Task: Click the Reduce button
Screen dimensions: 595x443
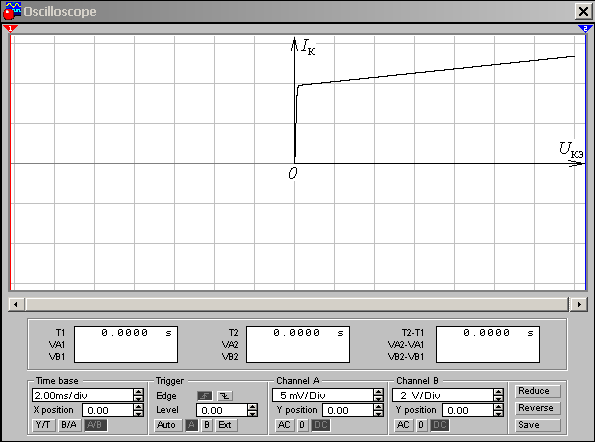Action: [x=537, y=391]
